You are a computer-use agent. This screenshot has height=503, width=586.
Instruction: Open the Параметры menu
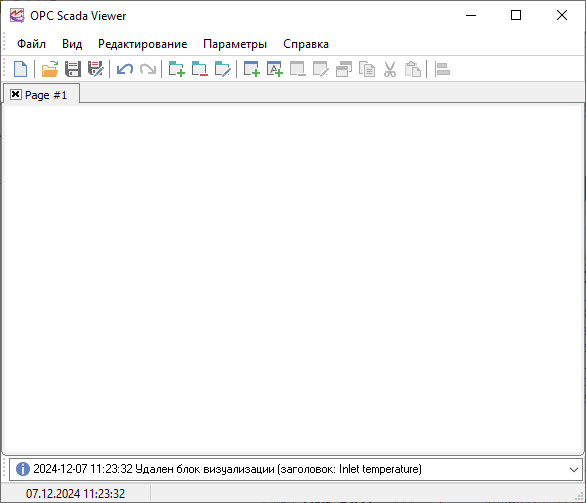click(x=235, y=44)
